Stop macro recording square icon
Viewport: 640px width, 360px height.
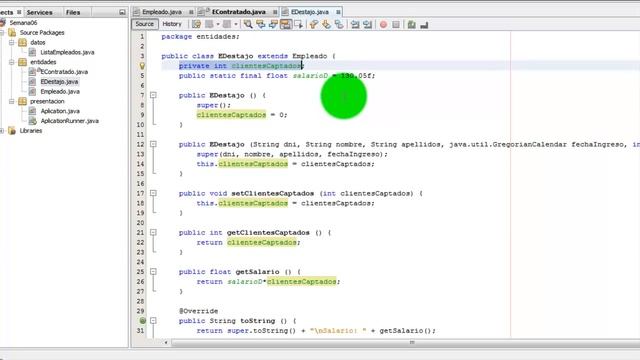point(396,24)
